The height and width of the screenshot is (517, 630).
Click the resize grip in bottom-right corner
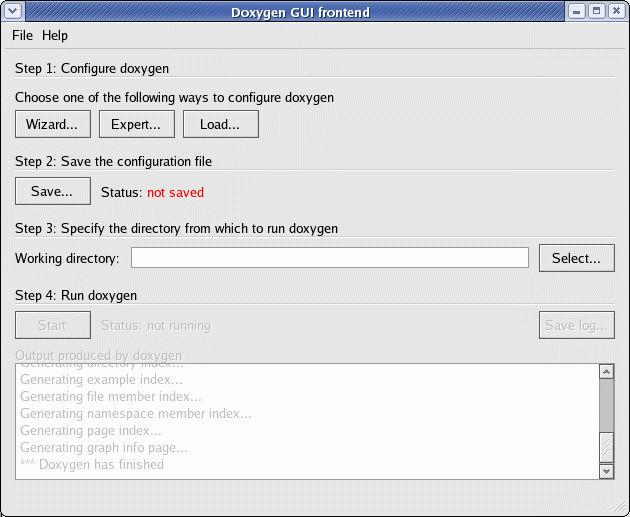pos(621,508)
